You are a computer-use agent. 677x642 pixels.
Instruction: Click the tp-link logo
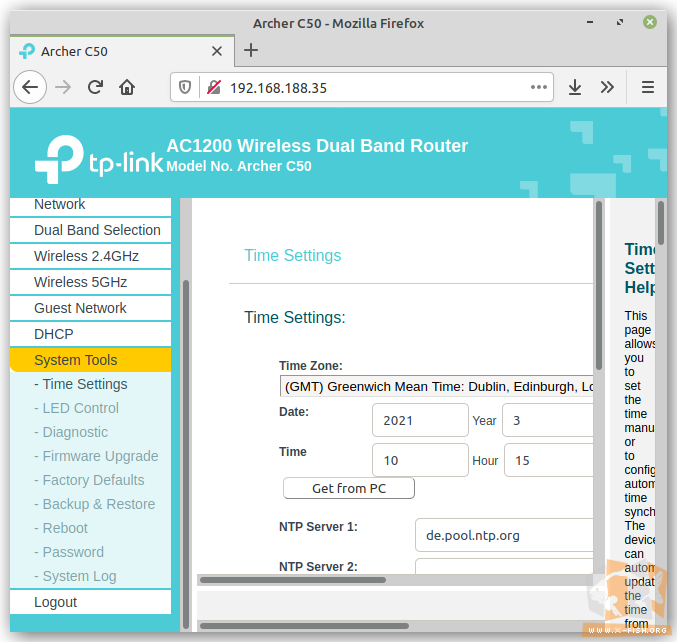tap(99, 159)
